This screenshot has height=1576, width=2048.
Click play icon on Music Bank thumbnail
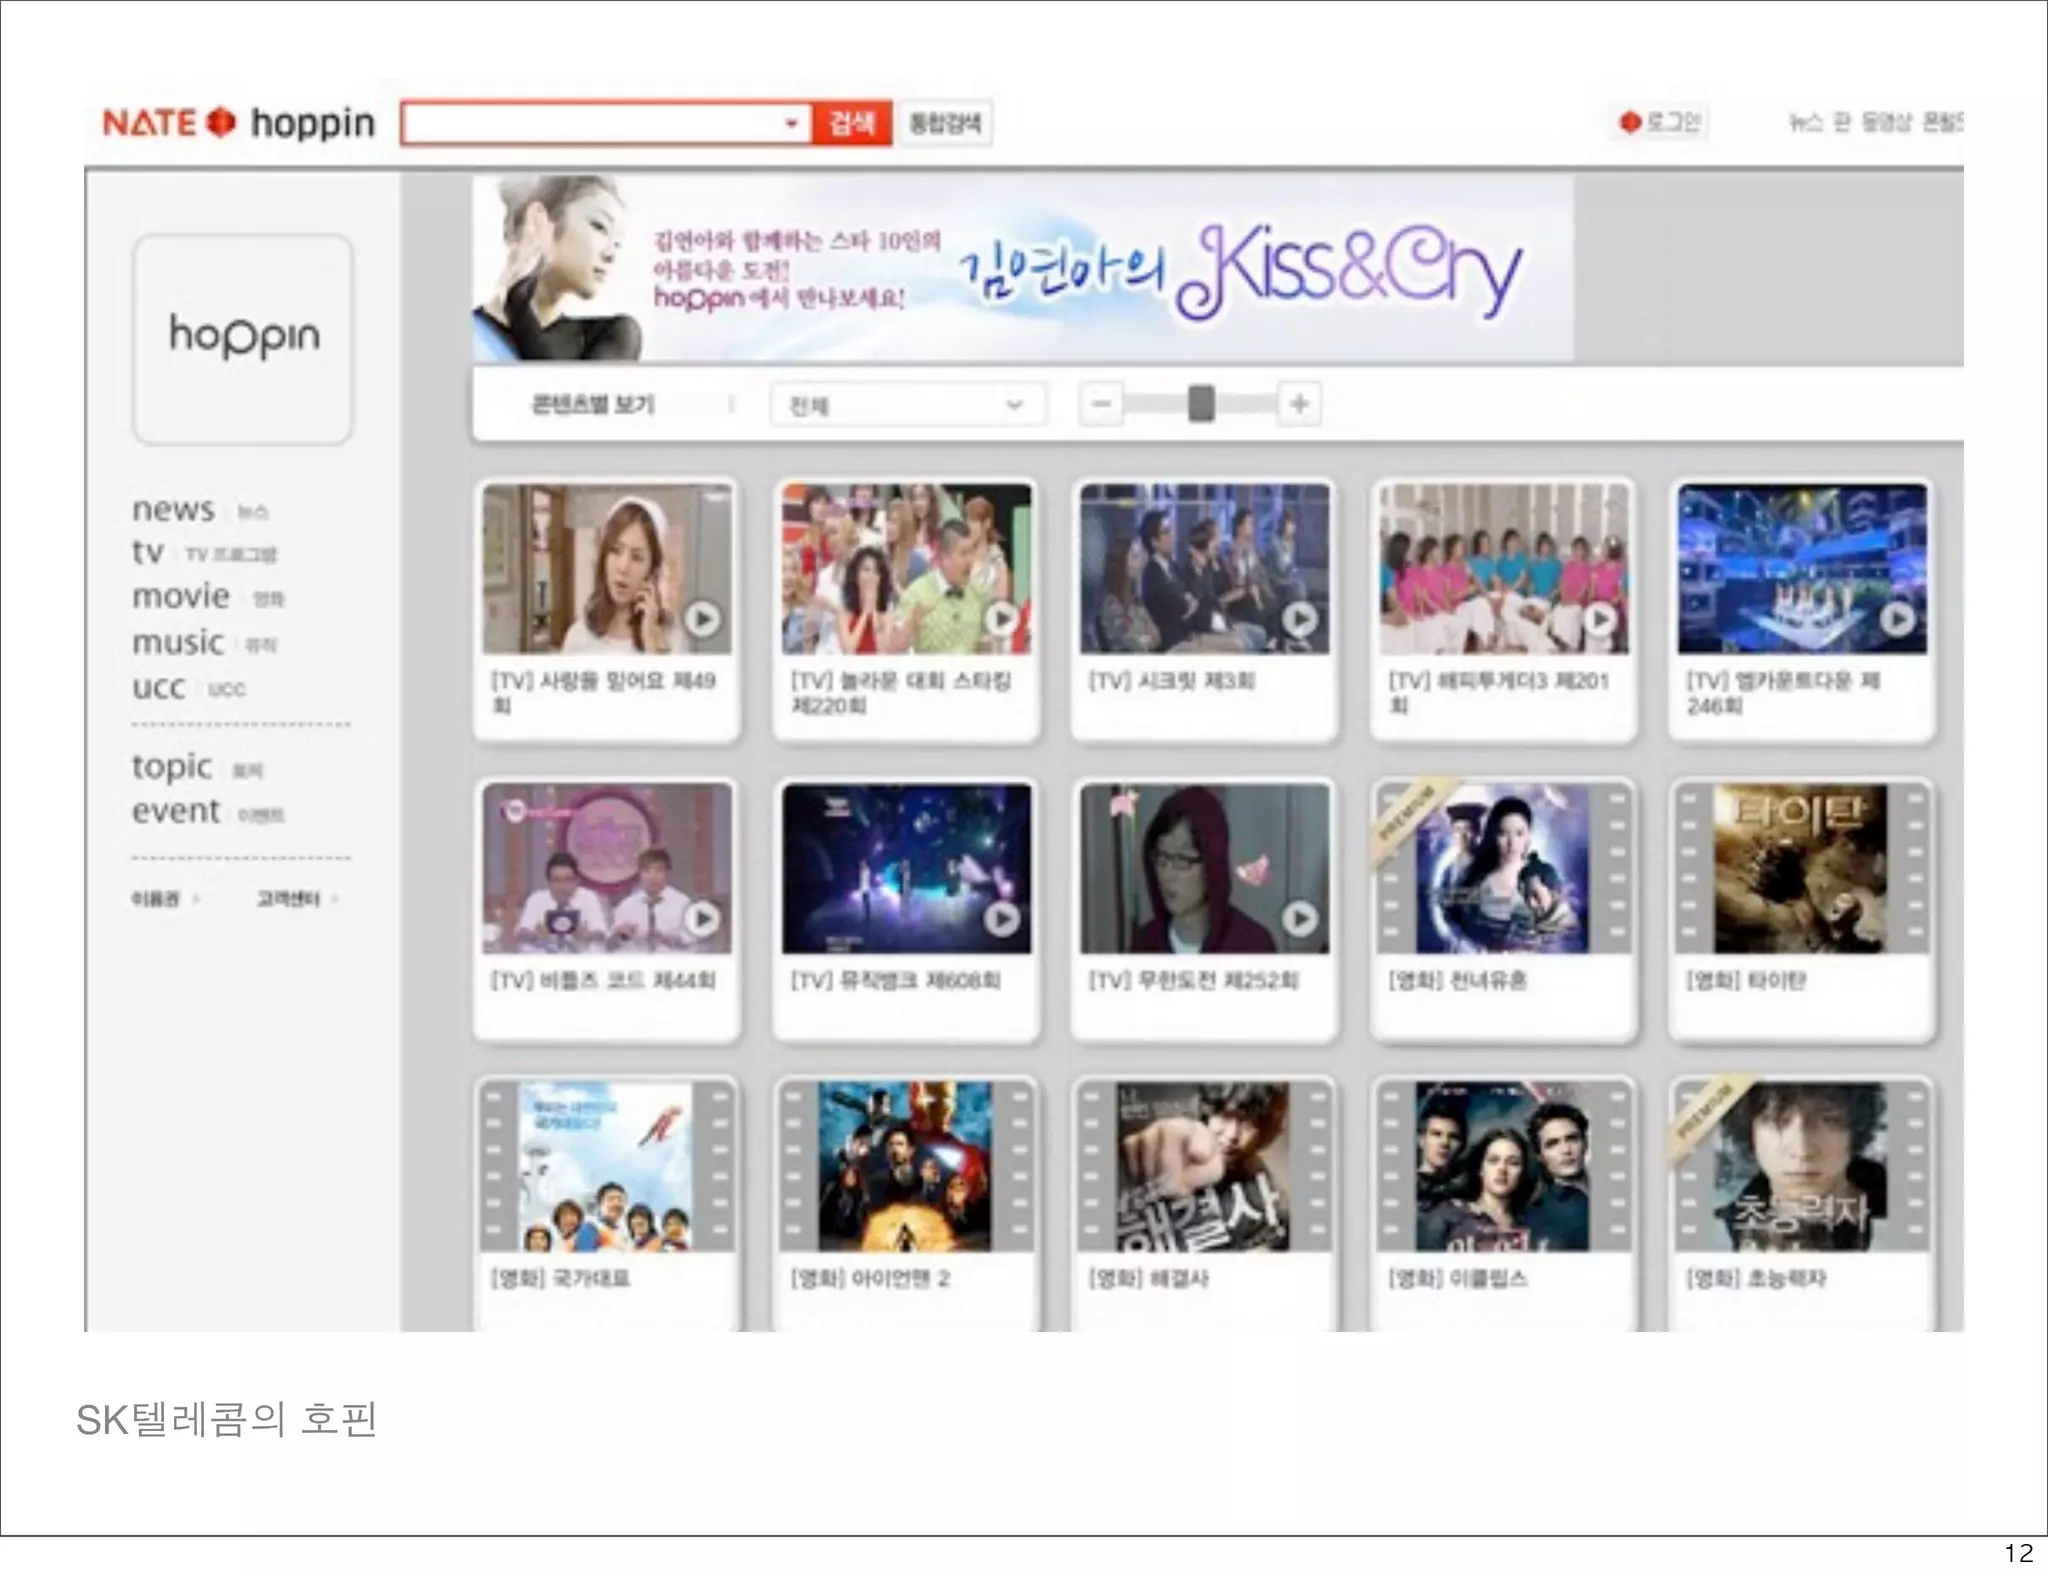pyautogui.click(x=1001, y=918)
